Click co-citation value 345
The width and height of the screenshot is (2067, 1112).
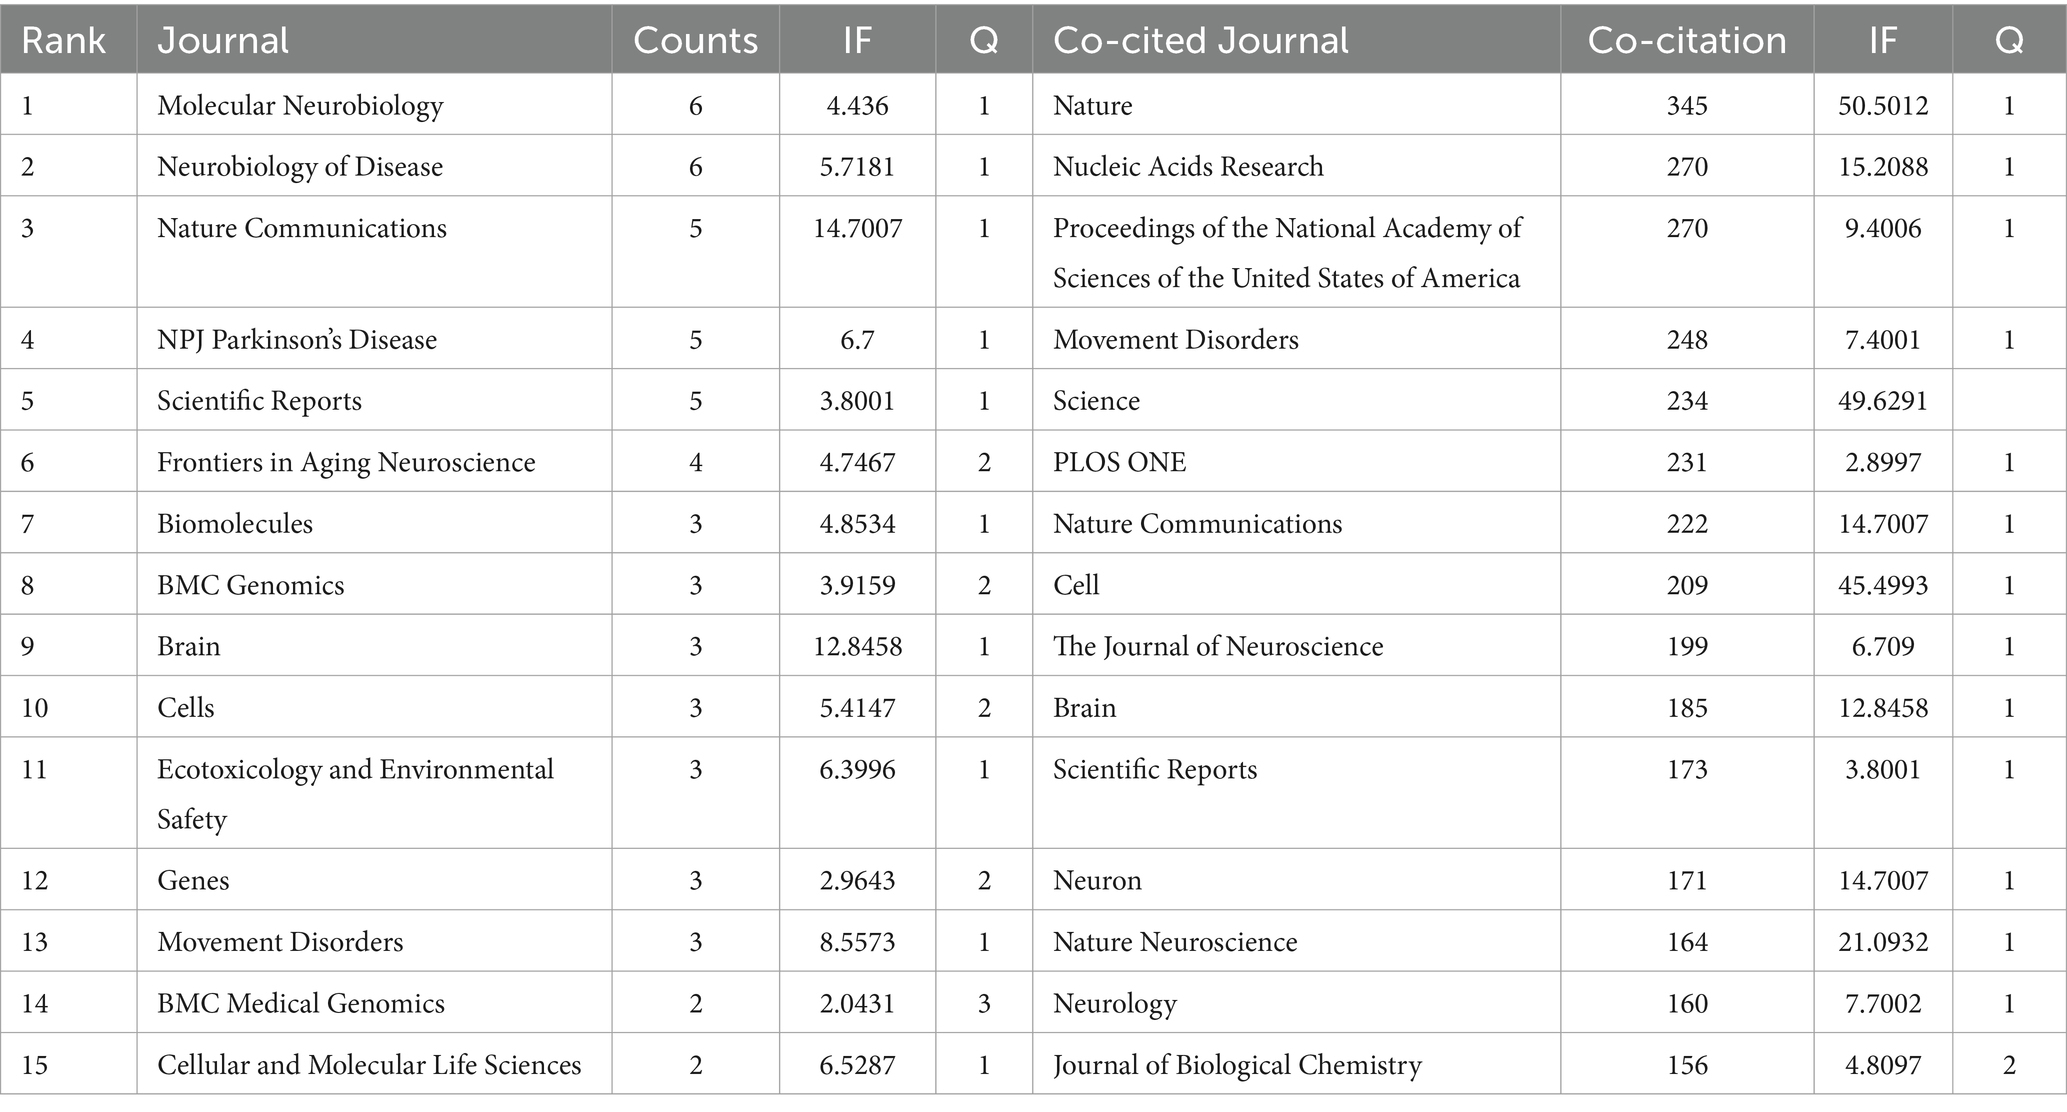pos(1687,106)
